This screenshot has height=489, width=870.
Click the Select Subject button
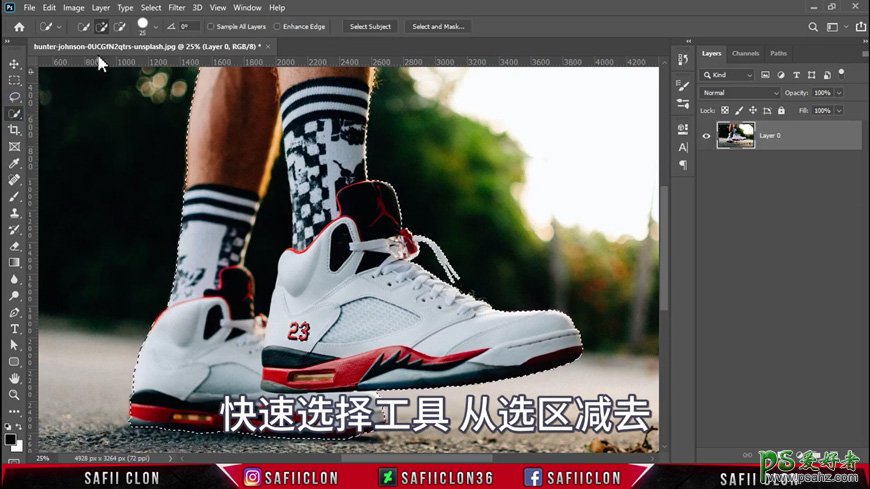tap(370, 27)
